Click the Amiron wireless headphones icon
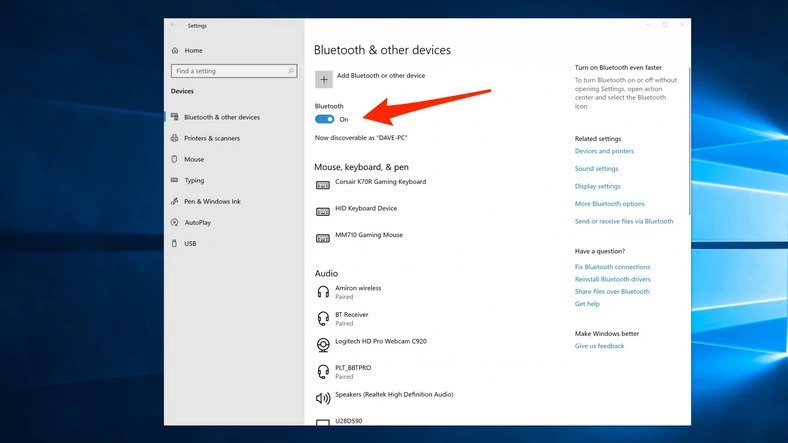Viewport: 788px width, 443px height. [323, 292]
